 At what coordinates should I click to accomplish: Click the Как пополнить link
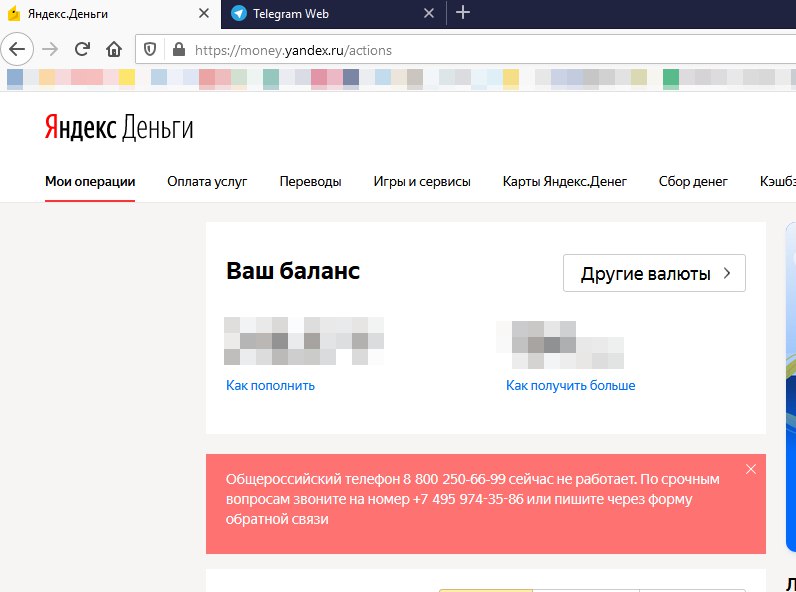(x=270, y=385)
